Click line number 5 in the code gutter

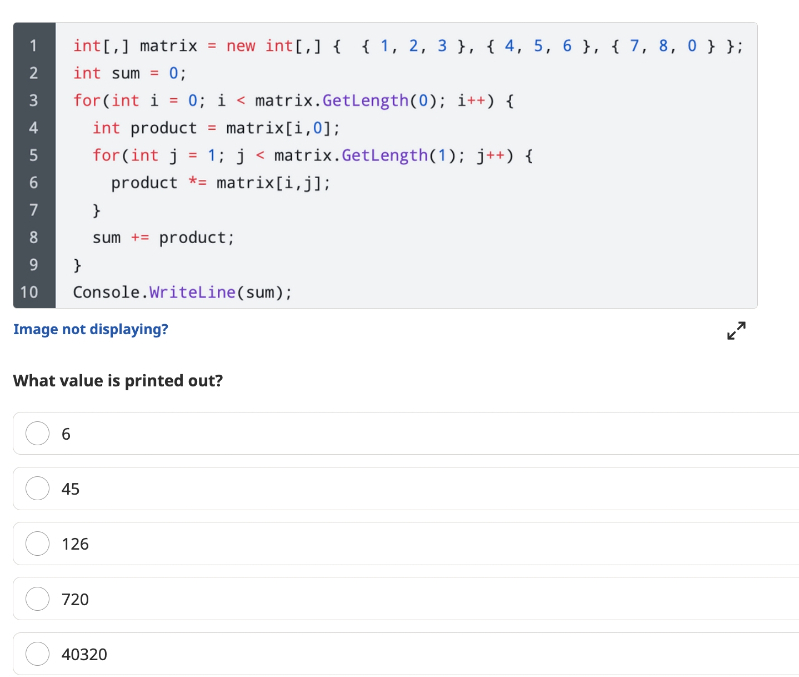point(34,155)
